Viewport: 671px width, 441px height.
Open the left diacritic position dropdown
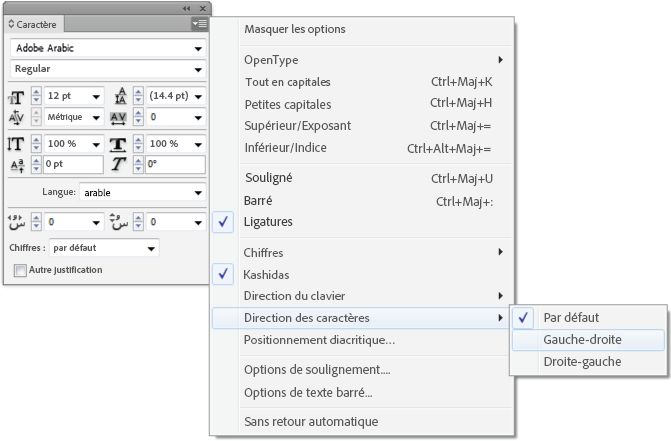[96, 222]
